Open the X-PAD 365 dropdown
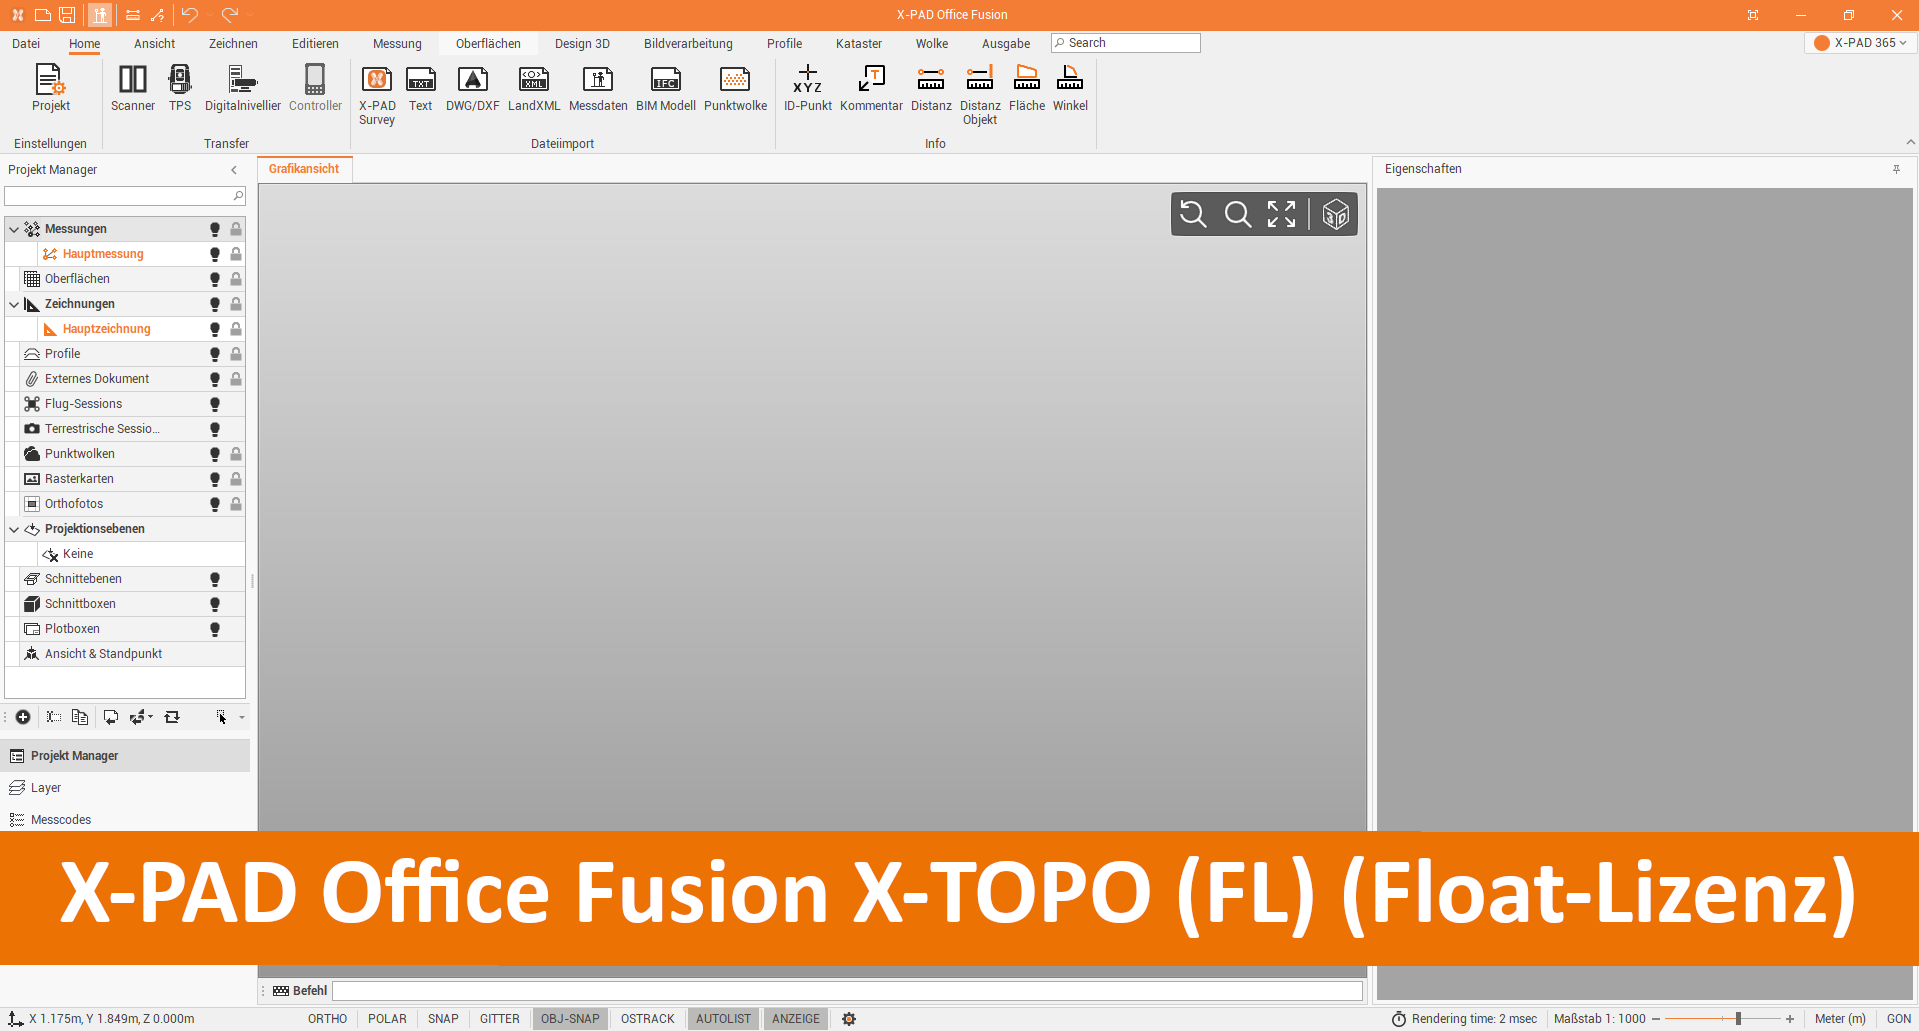The width and height of the screenshot is (1919, 1031). click(x=1861, y=43)
